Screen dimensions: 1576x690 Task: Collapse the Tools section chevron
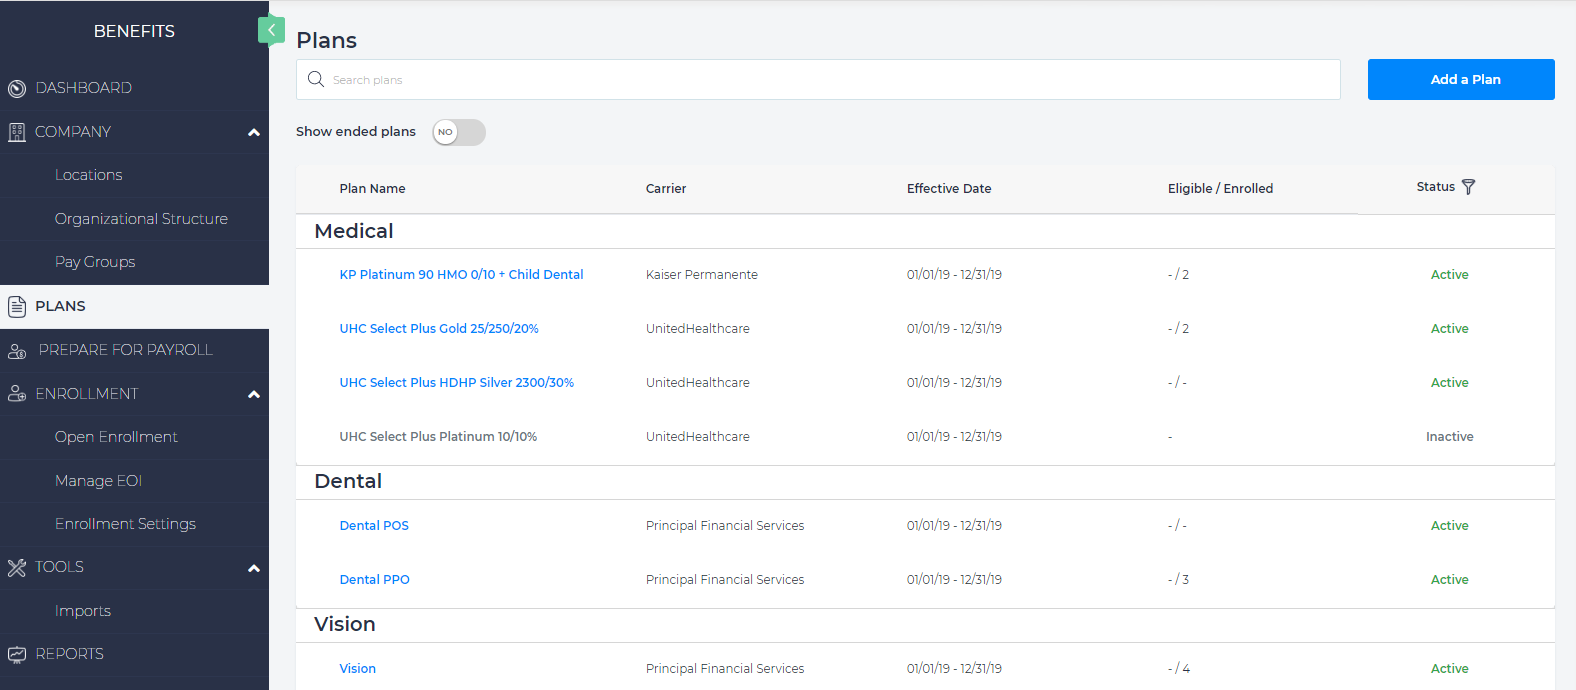pyautogui.click(x=254, y=568)
